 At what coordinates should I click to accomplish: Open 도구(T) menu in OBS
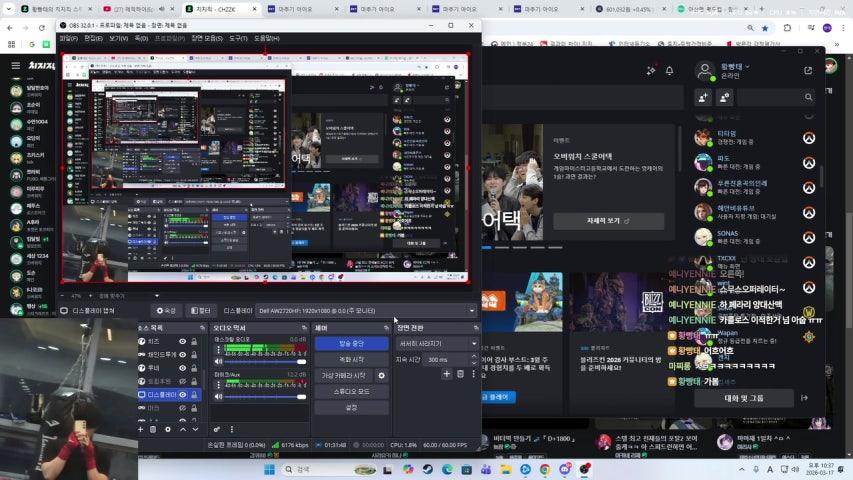(x=238, y=38)
